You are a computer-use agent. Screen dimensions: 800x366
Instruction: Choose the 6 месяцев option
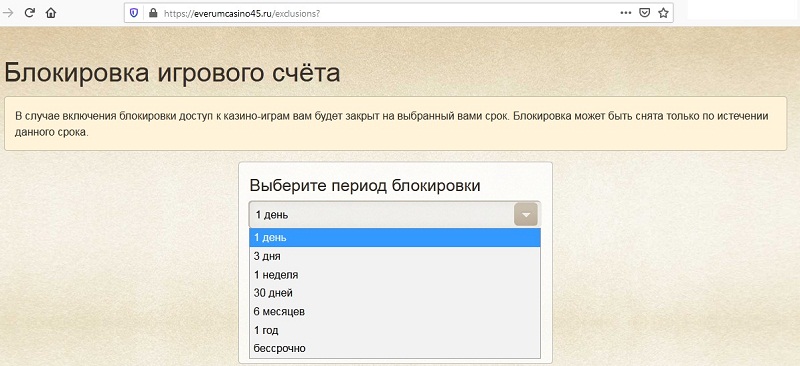click(x=394, y=311)
